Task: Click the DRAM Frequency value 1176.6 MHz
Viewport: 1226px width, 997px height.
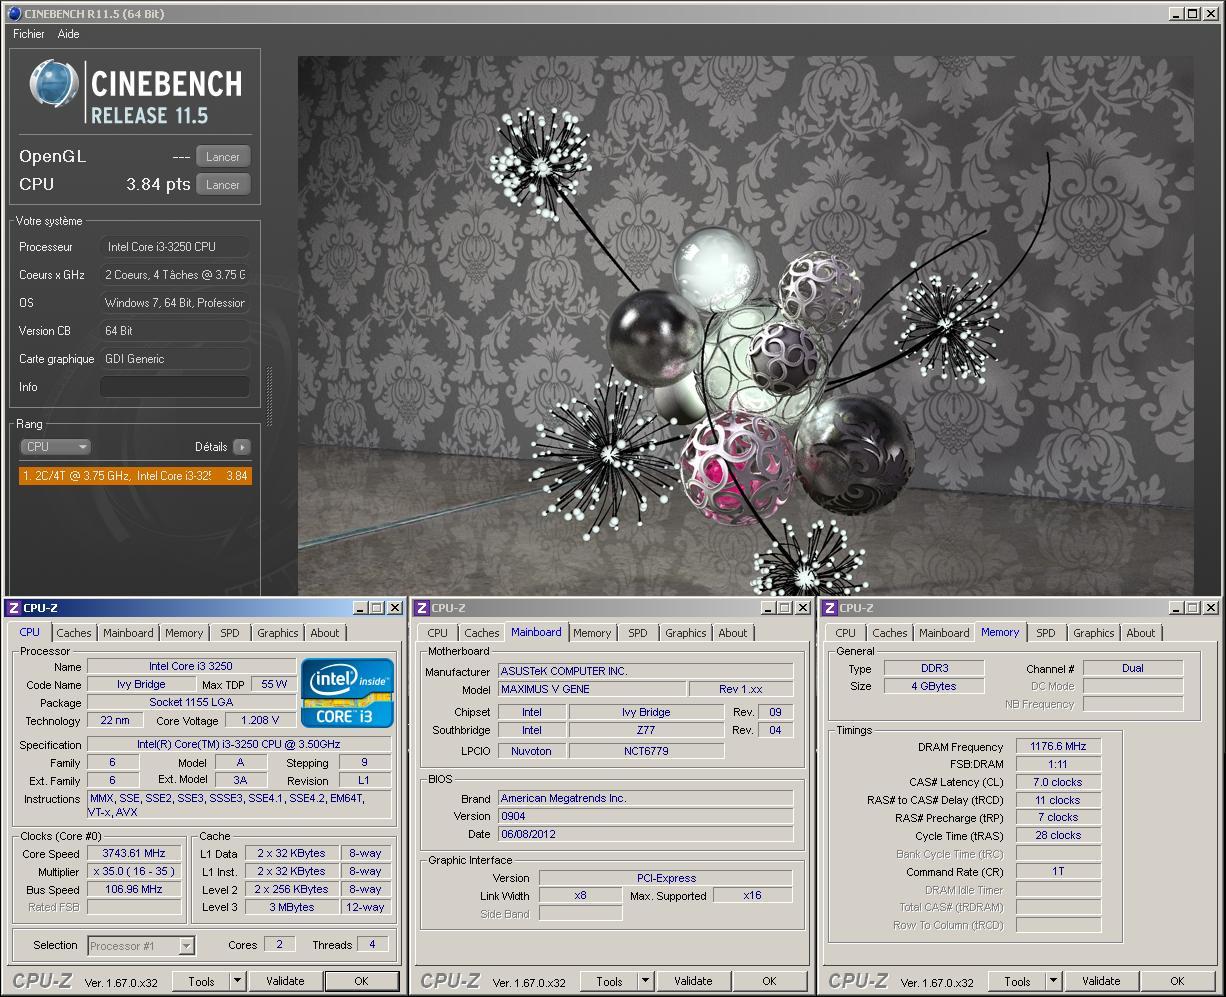Action: [1058, 746]
